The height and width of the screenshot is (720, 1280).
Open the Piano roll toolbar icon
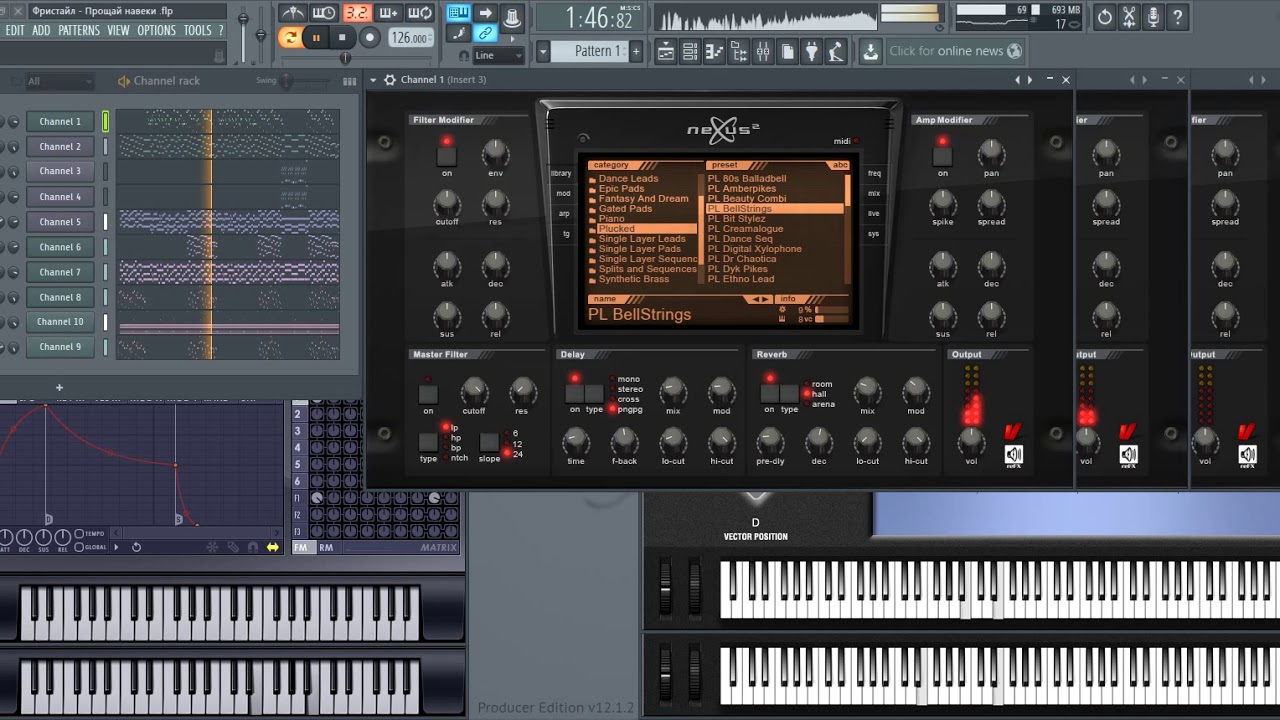714,51
